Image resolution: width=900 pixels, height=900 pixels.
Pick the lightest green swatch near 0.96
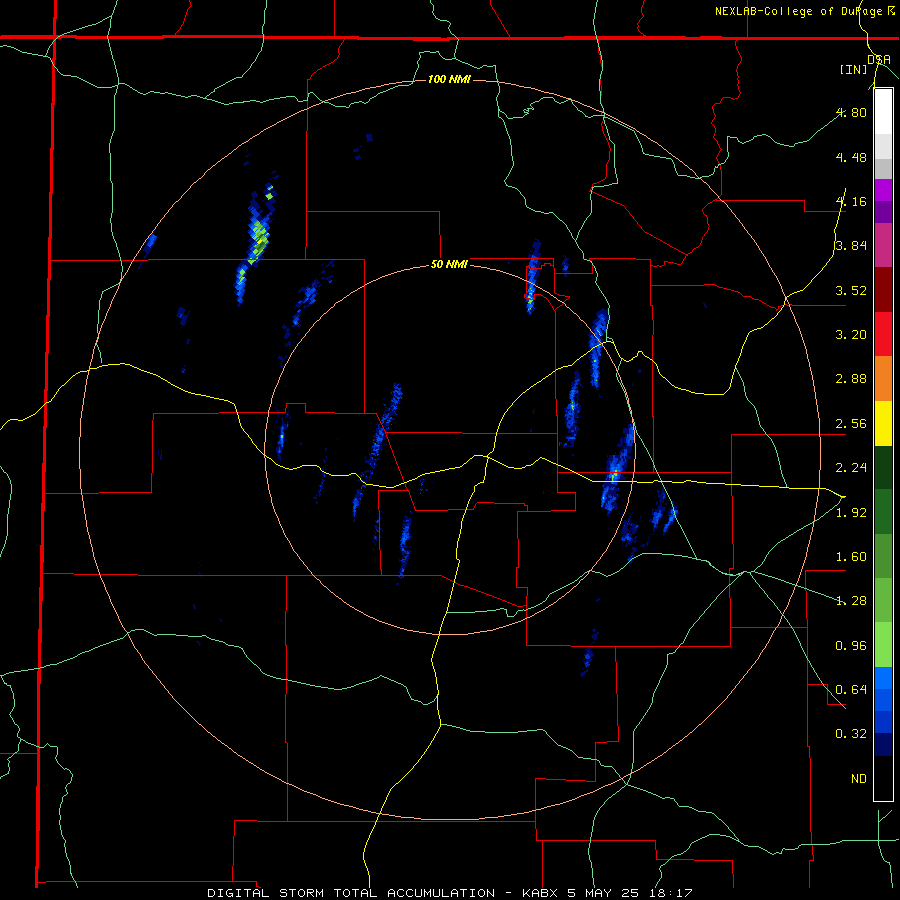883,645
